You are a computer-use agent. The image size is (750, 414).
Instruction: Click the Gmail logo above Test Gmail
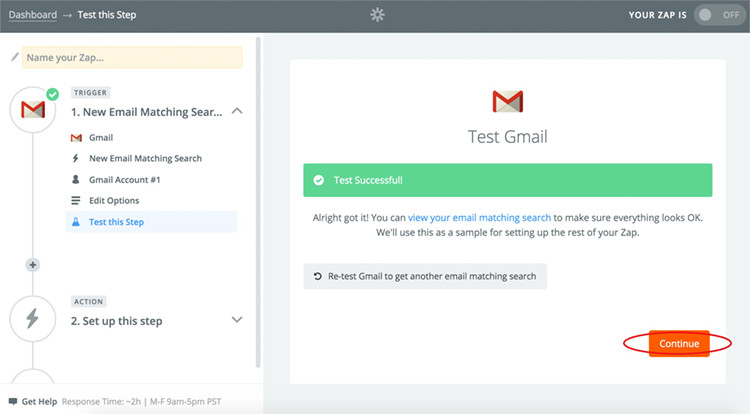[x=508, y=101]
